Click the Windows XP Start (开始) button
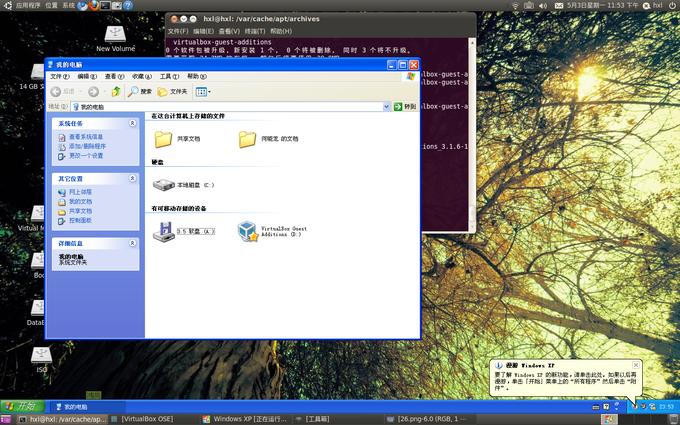This screenshot has width=680, height=425. click(23, 406)
